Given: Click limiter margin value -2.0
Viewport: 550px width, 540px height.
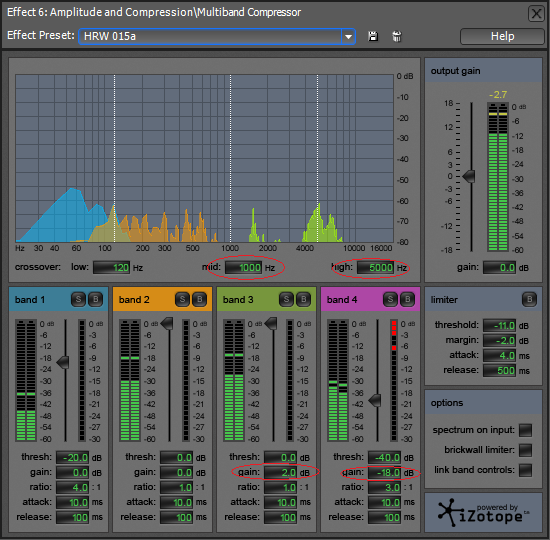Looking at the screenshot, I should (x=499, y=341).
